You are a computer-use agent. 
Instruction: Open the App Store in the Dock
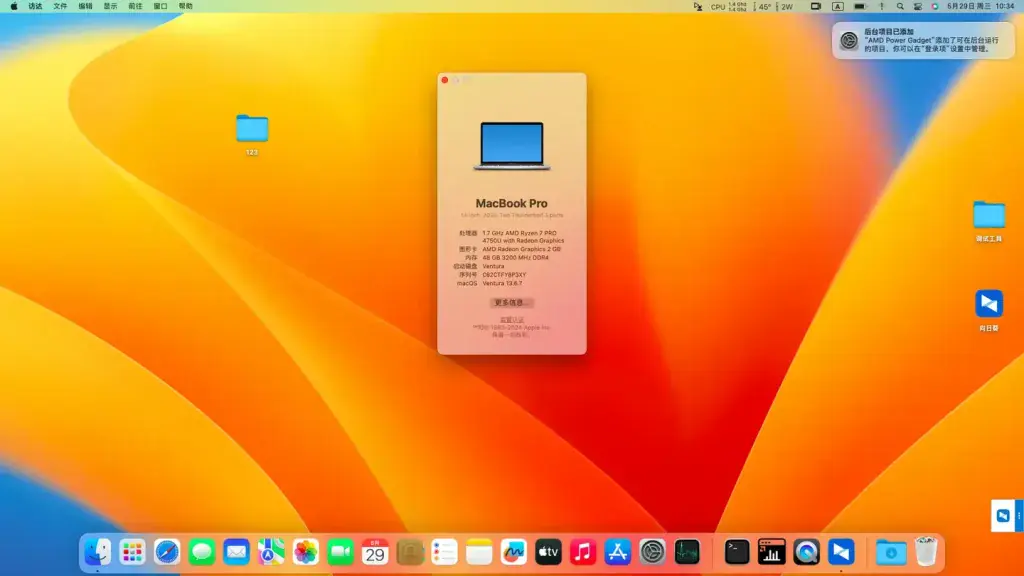tap(617, 552)
